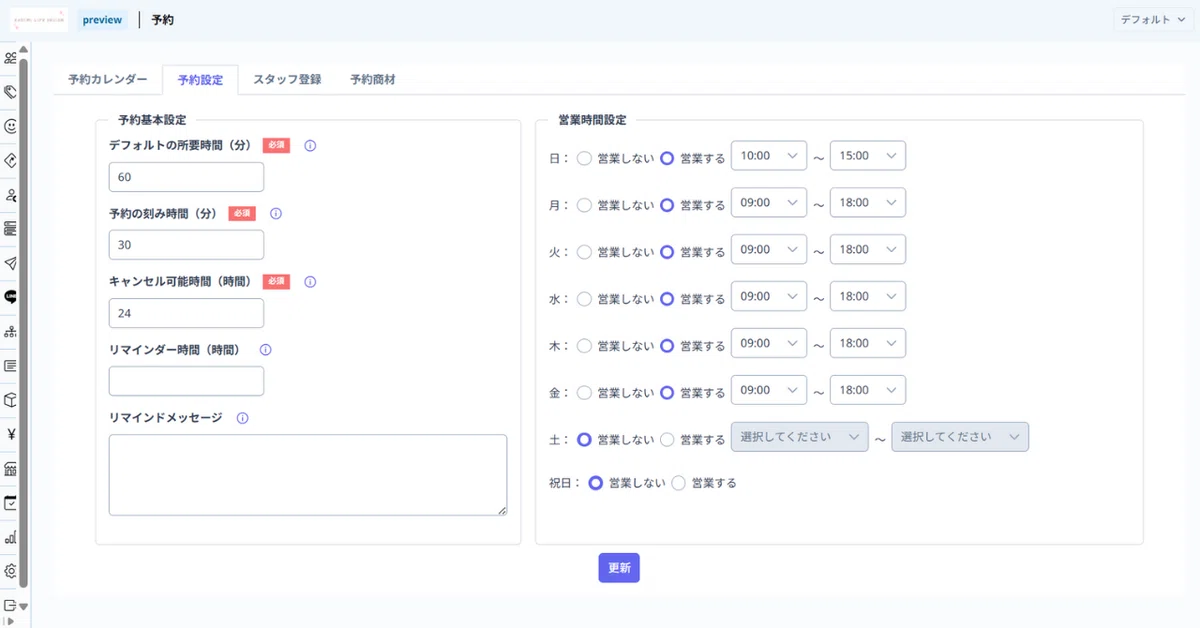The image size is (1200, 628).
Task: Open Saturday end time 選択してください dropdown
Action: [x=960, y=437]
